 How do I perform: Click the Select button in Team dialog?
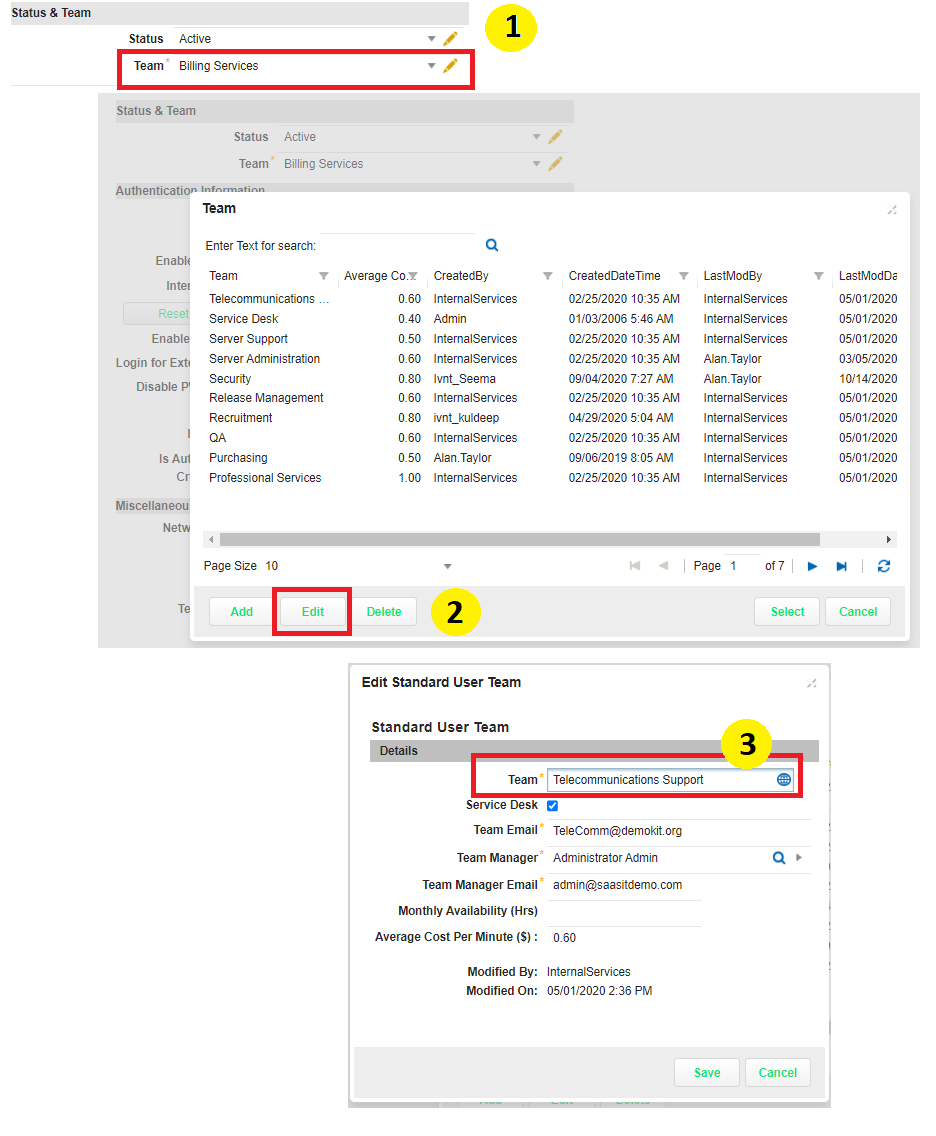787,612
